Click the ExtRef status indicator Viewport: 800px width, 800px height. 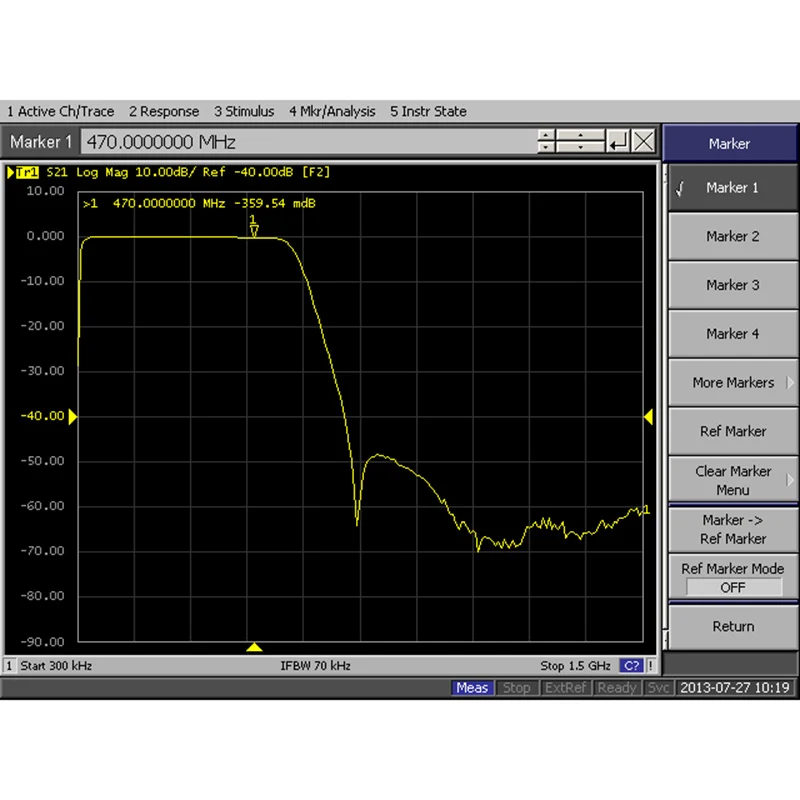pos(565,688)
